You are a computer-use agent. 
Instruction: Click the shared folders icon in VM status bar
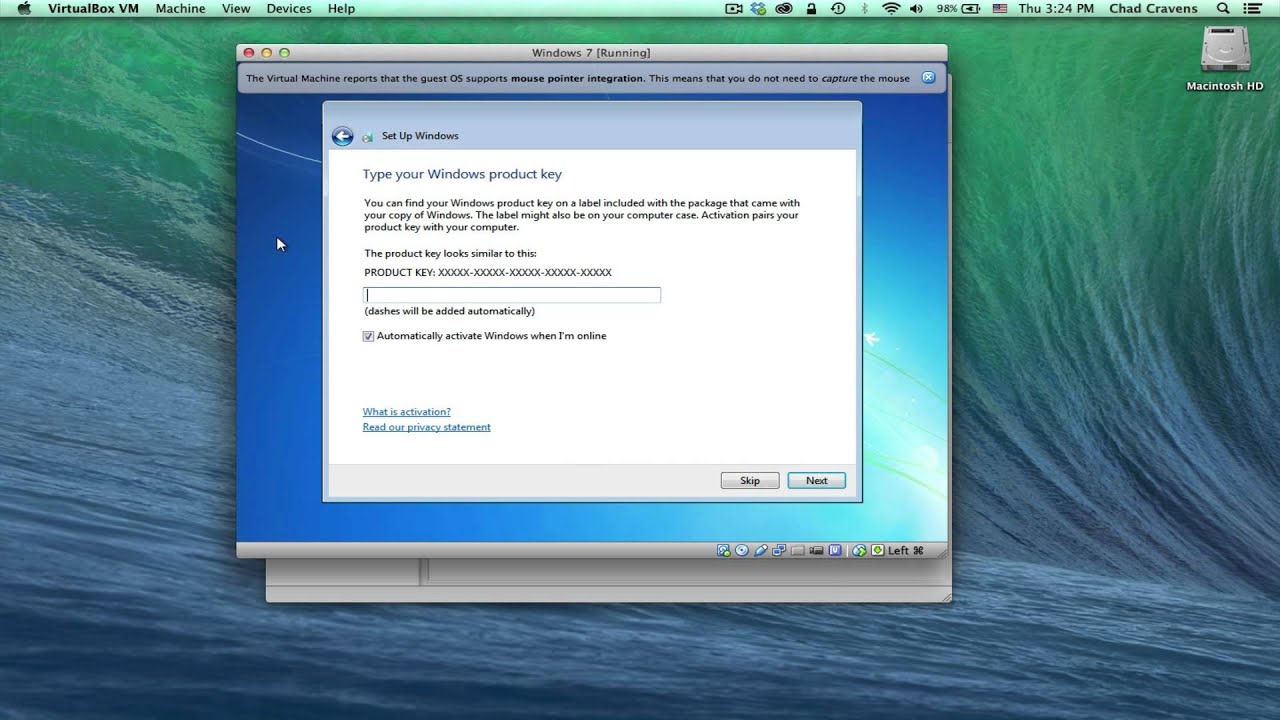coord(798,550)
